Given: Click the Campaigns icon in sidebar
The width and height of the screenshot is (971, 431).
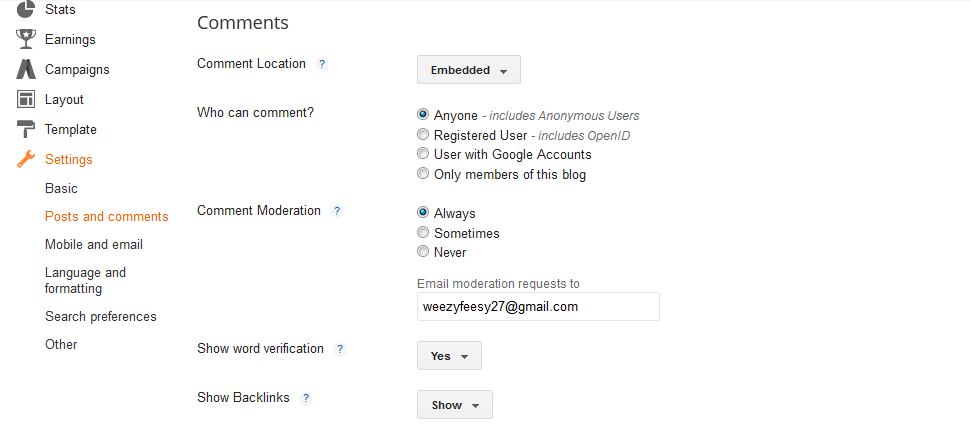Looking at the screenshot, I should 26,69.
